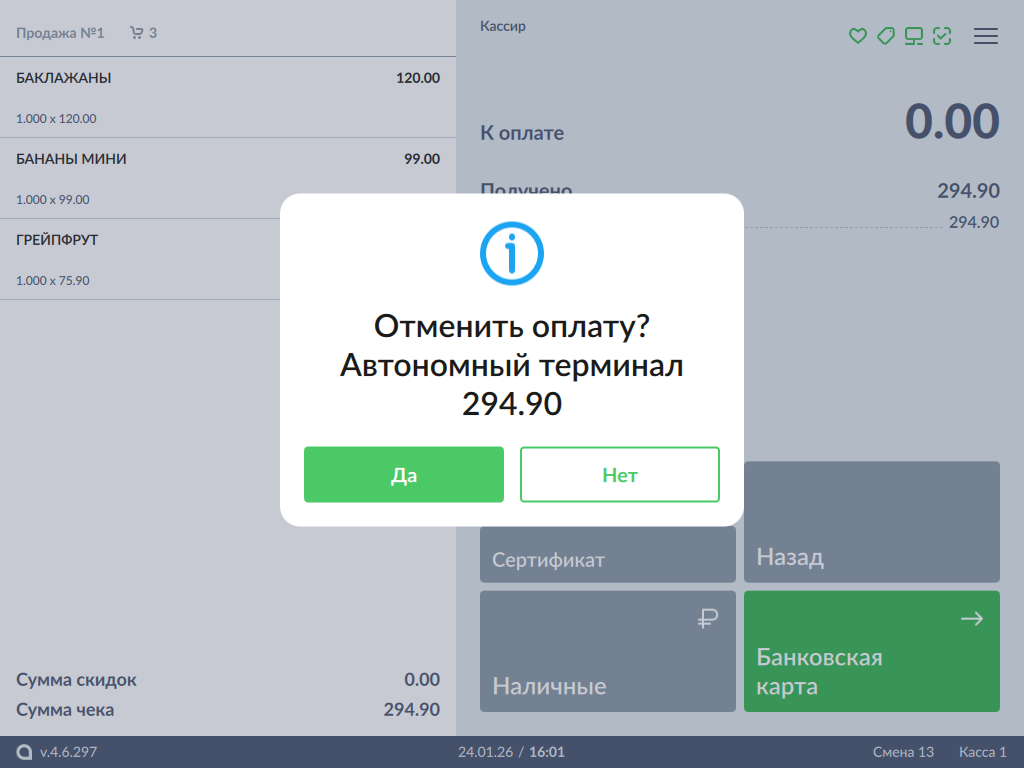The height and width of the screenshot is (768, 1024).
Task: Select the ГРЕЙПФРУТ receipt line
Action: click(x=140, y=259)
